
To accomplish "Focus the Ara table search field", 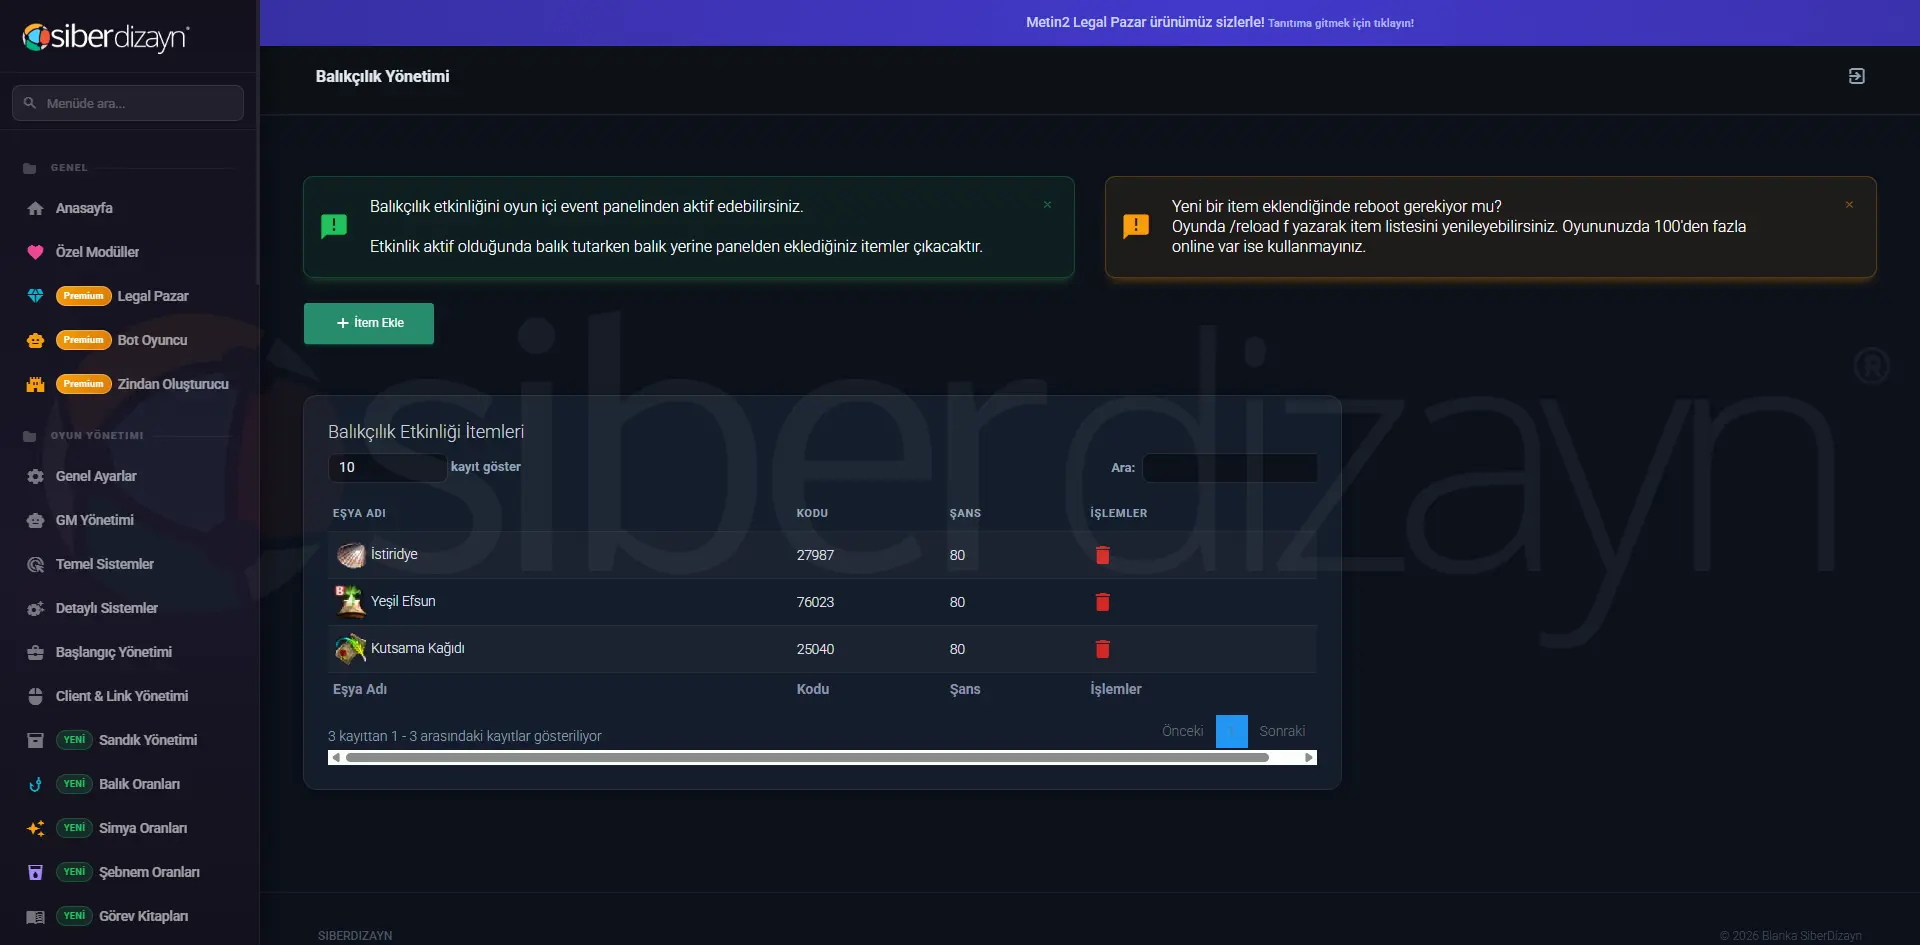I will [1230, 468].
